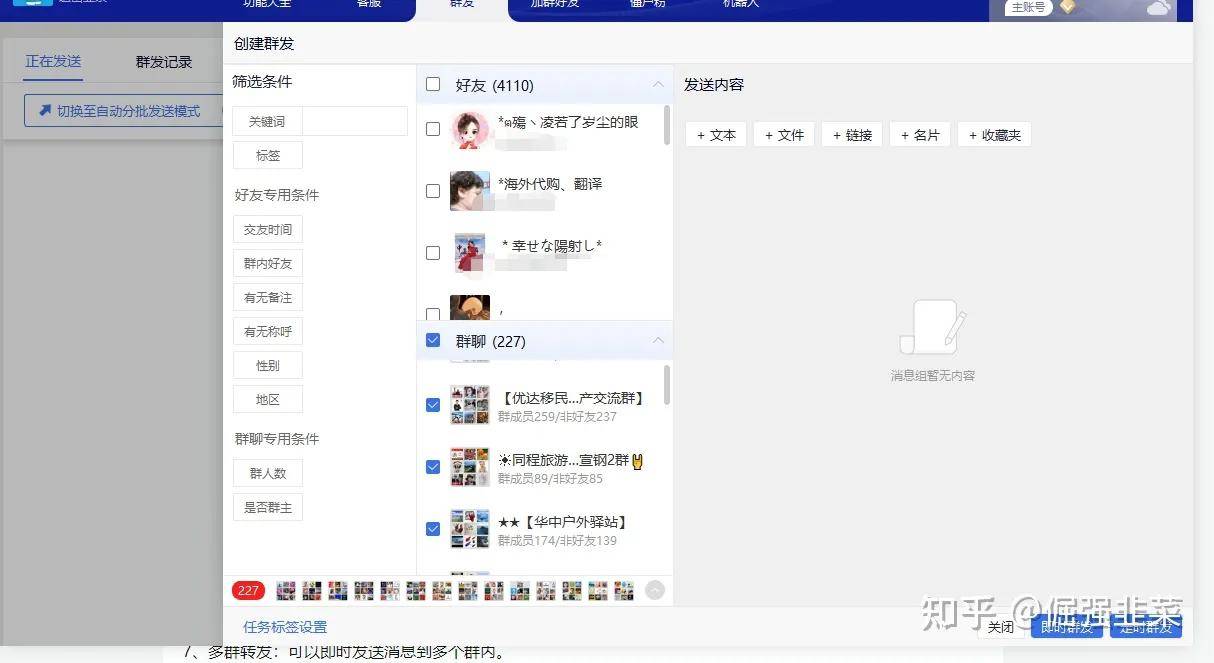Uncheck the 优达移民 group checkbox
The height and width of the screenshot is (663, 1214).
433,405
